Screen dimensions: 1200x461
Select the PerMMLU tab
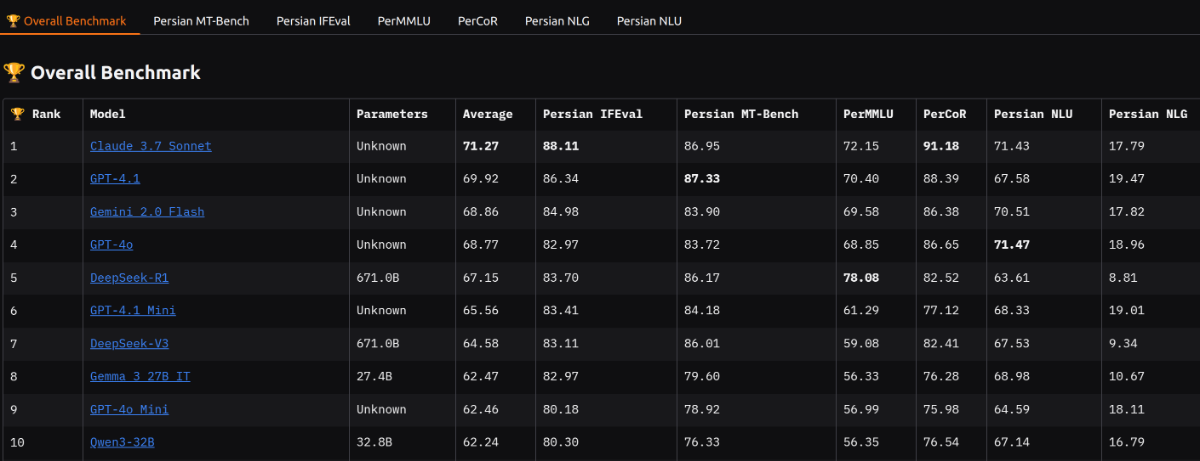(x=403, y=20)
